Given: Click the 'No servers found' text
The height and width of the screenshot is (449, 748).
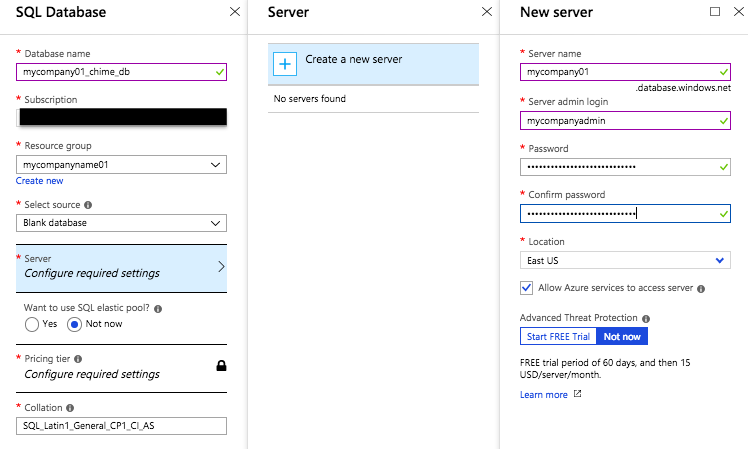Looking at the screenshot, I should [x=310, y=99].
